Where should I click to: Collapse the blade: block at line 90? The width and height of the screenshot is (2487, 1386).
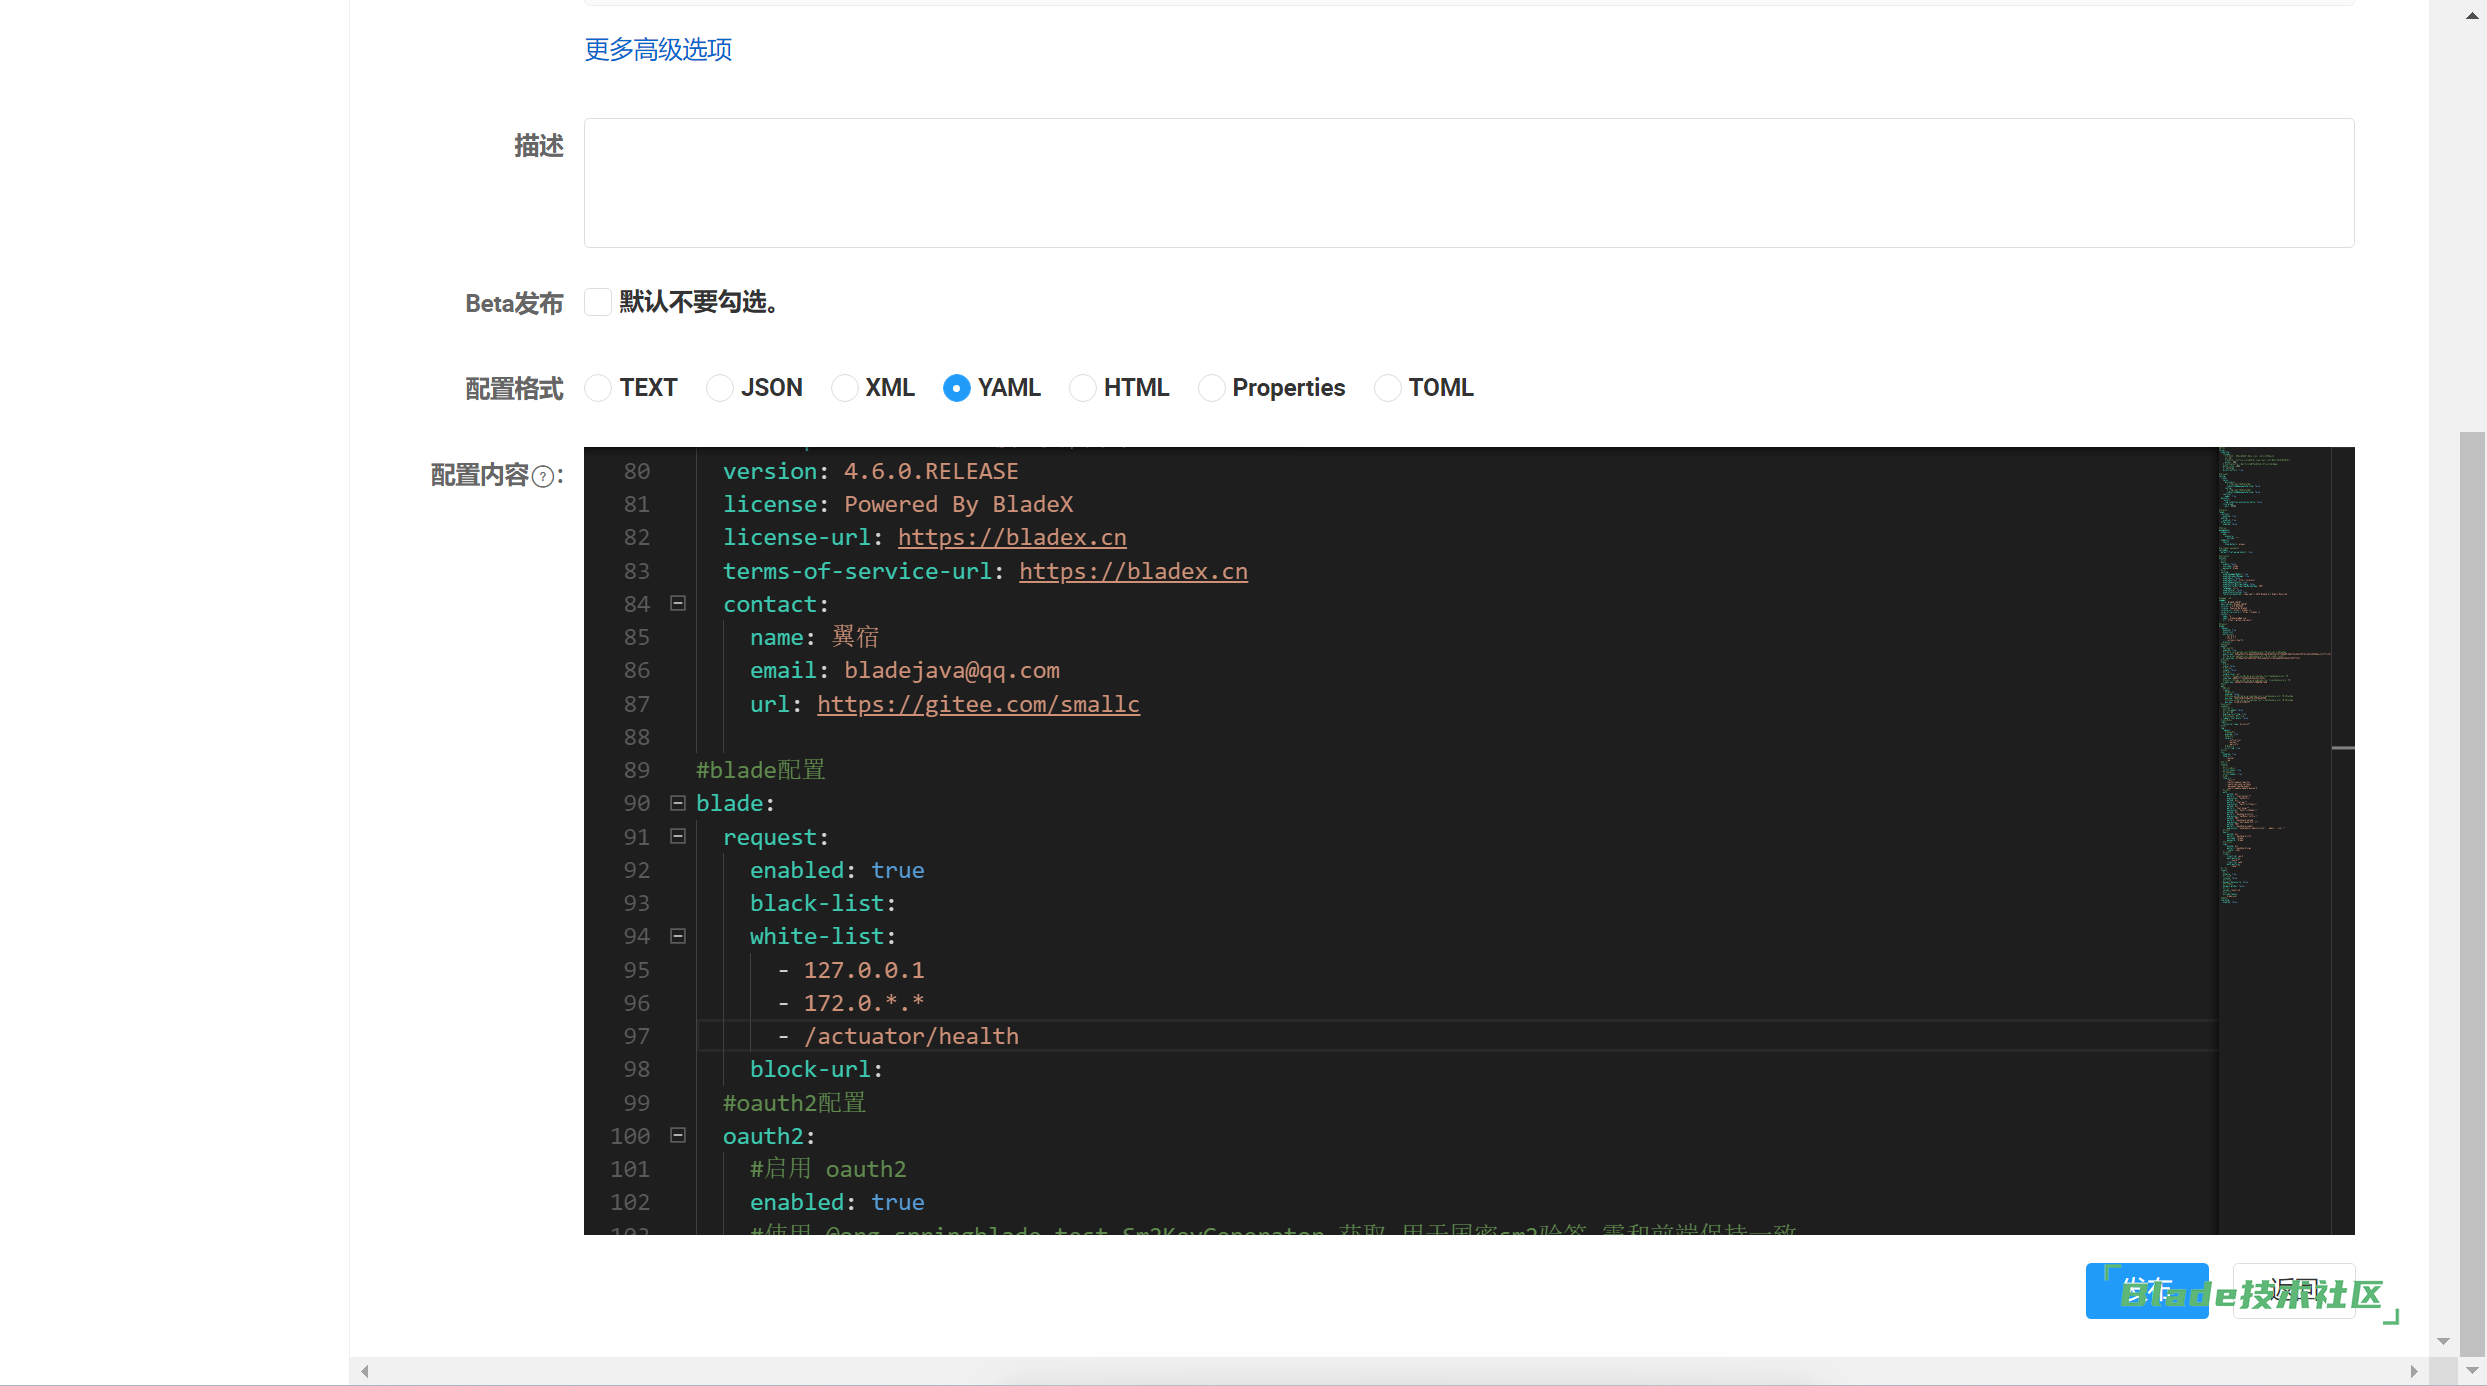(678, 803)
